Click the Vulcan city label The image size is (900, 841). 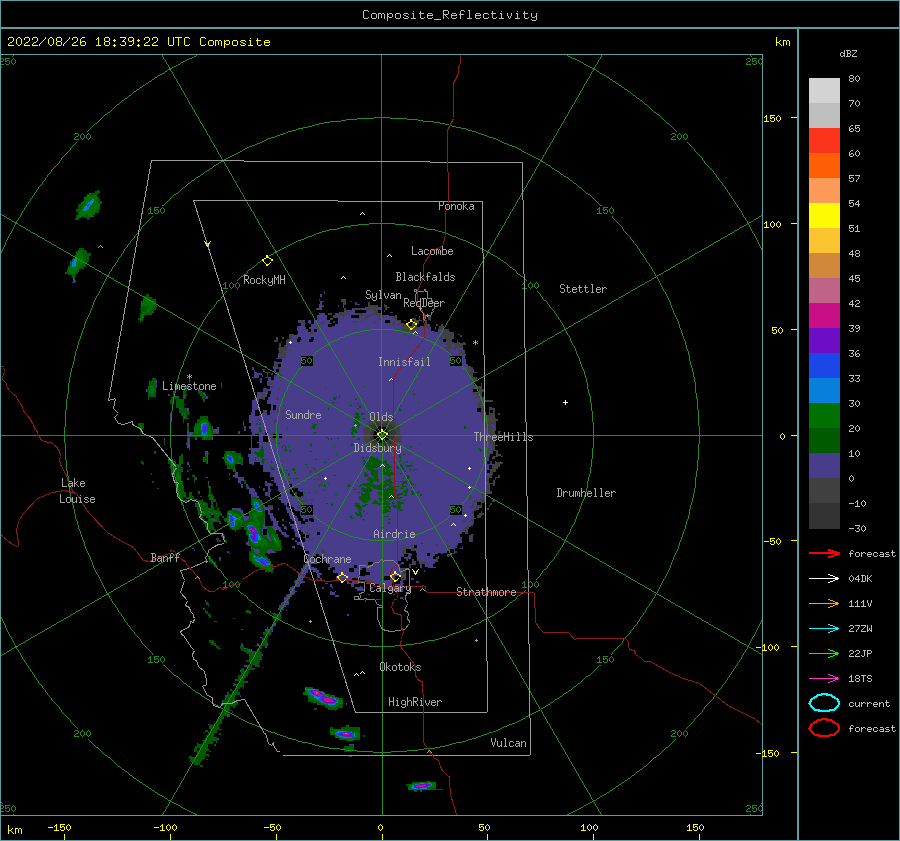point(508,743)
